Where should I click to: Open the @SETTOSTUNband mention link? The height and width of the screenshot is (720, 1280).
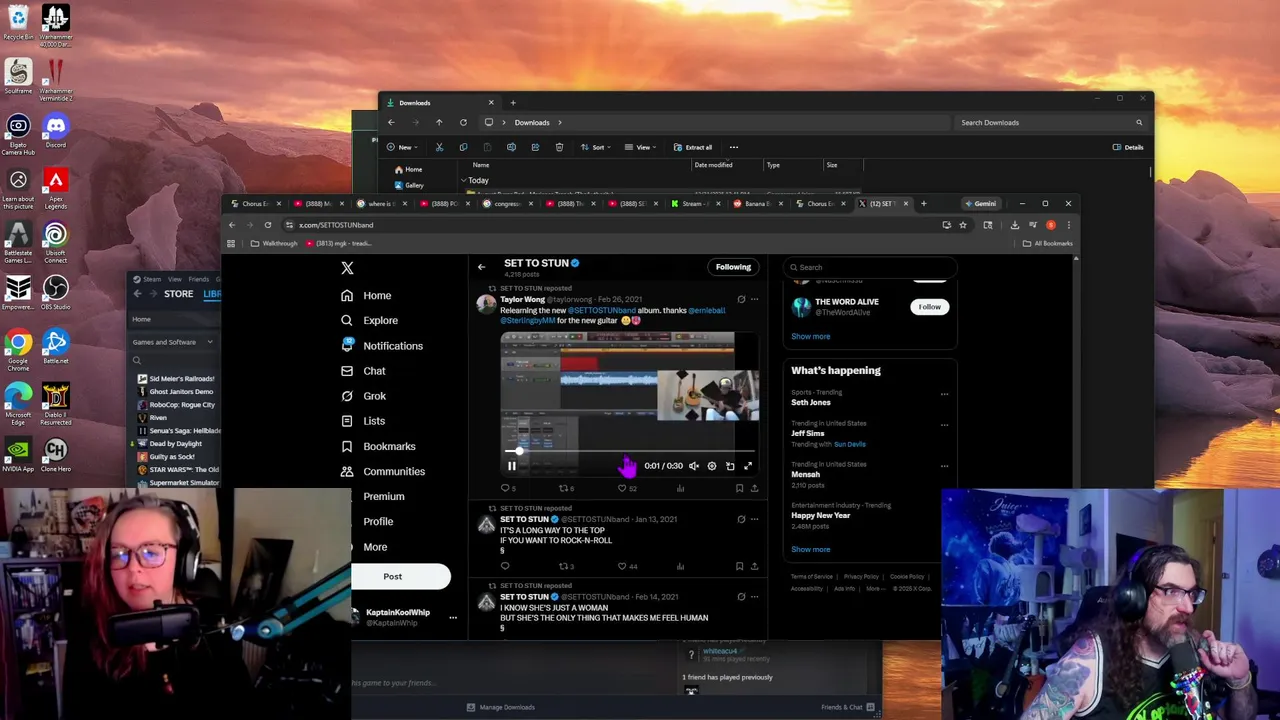[602, 310]
